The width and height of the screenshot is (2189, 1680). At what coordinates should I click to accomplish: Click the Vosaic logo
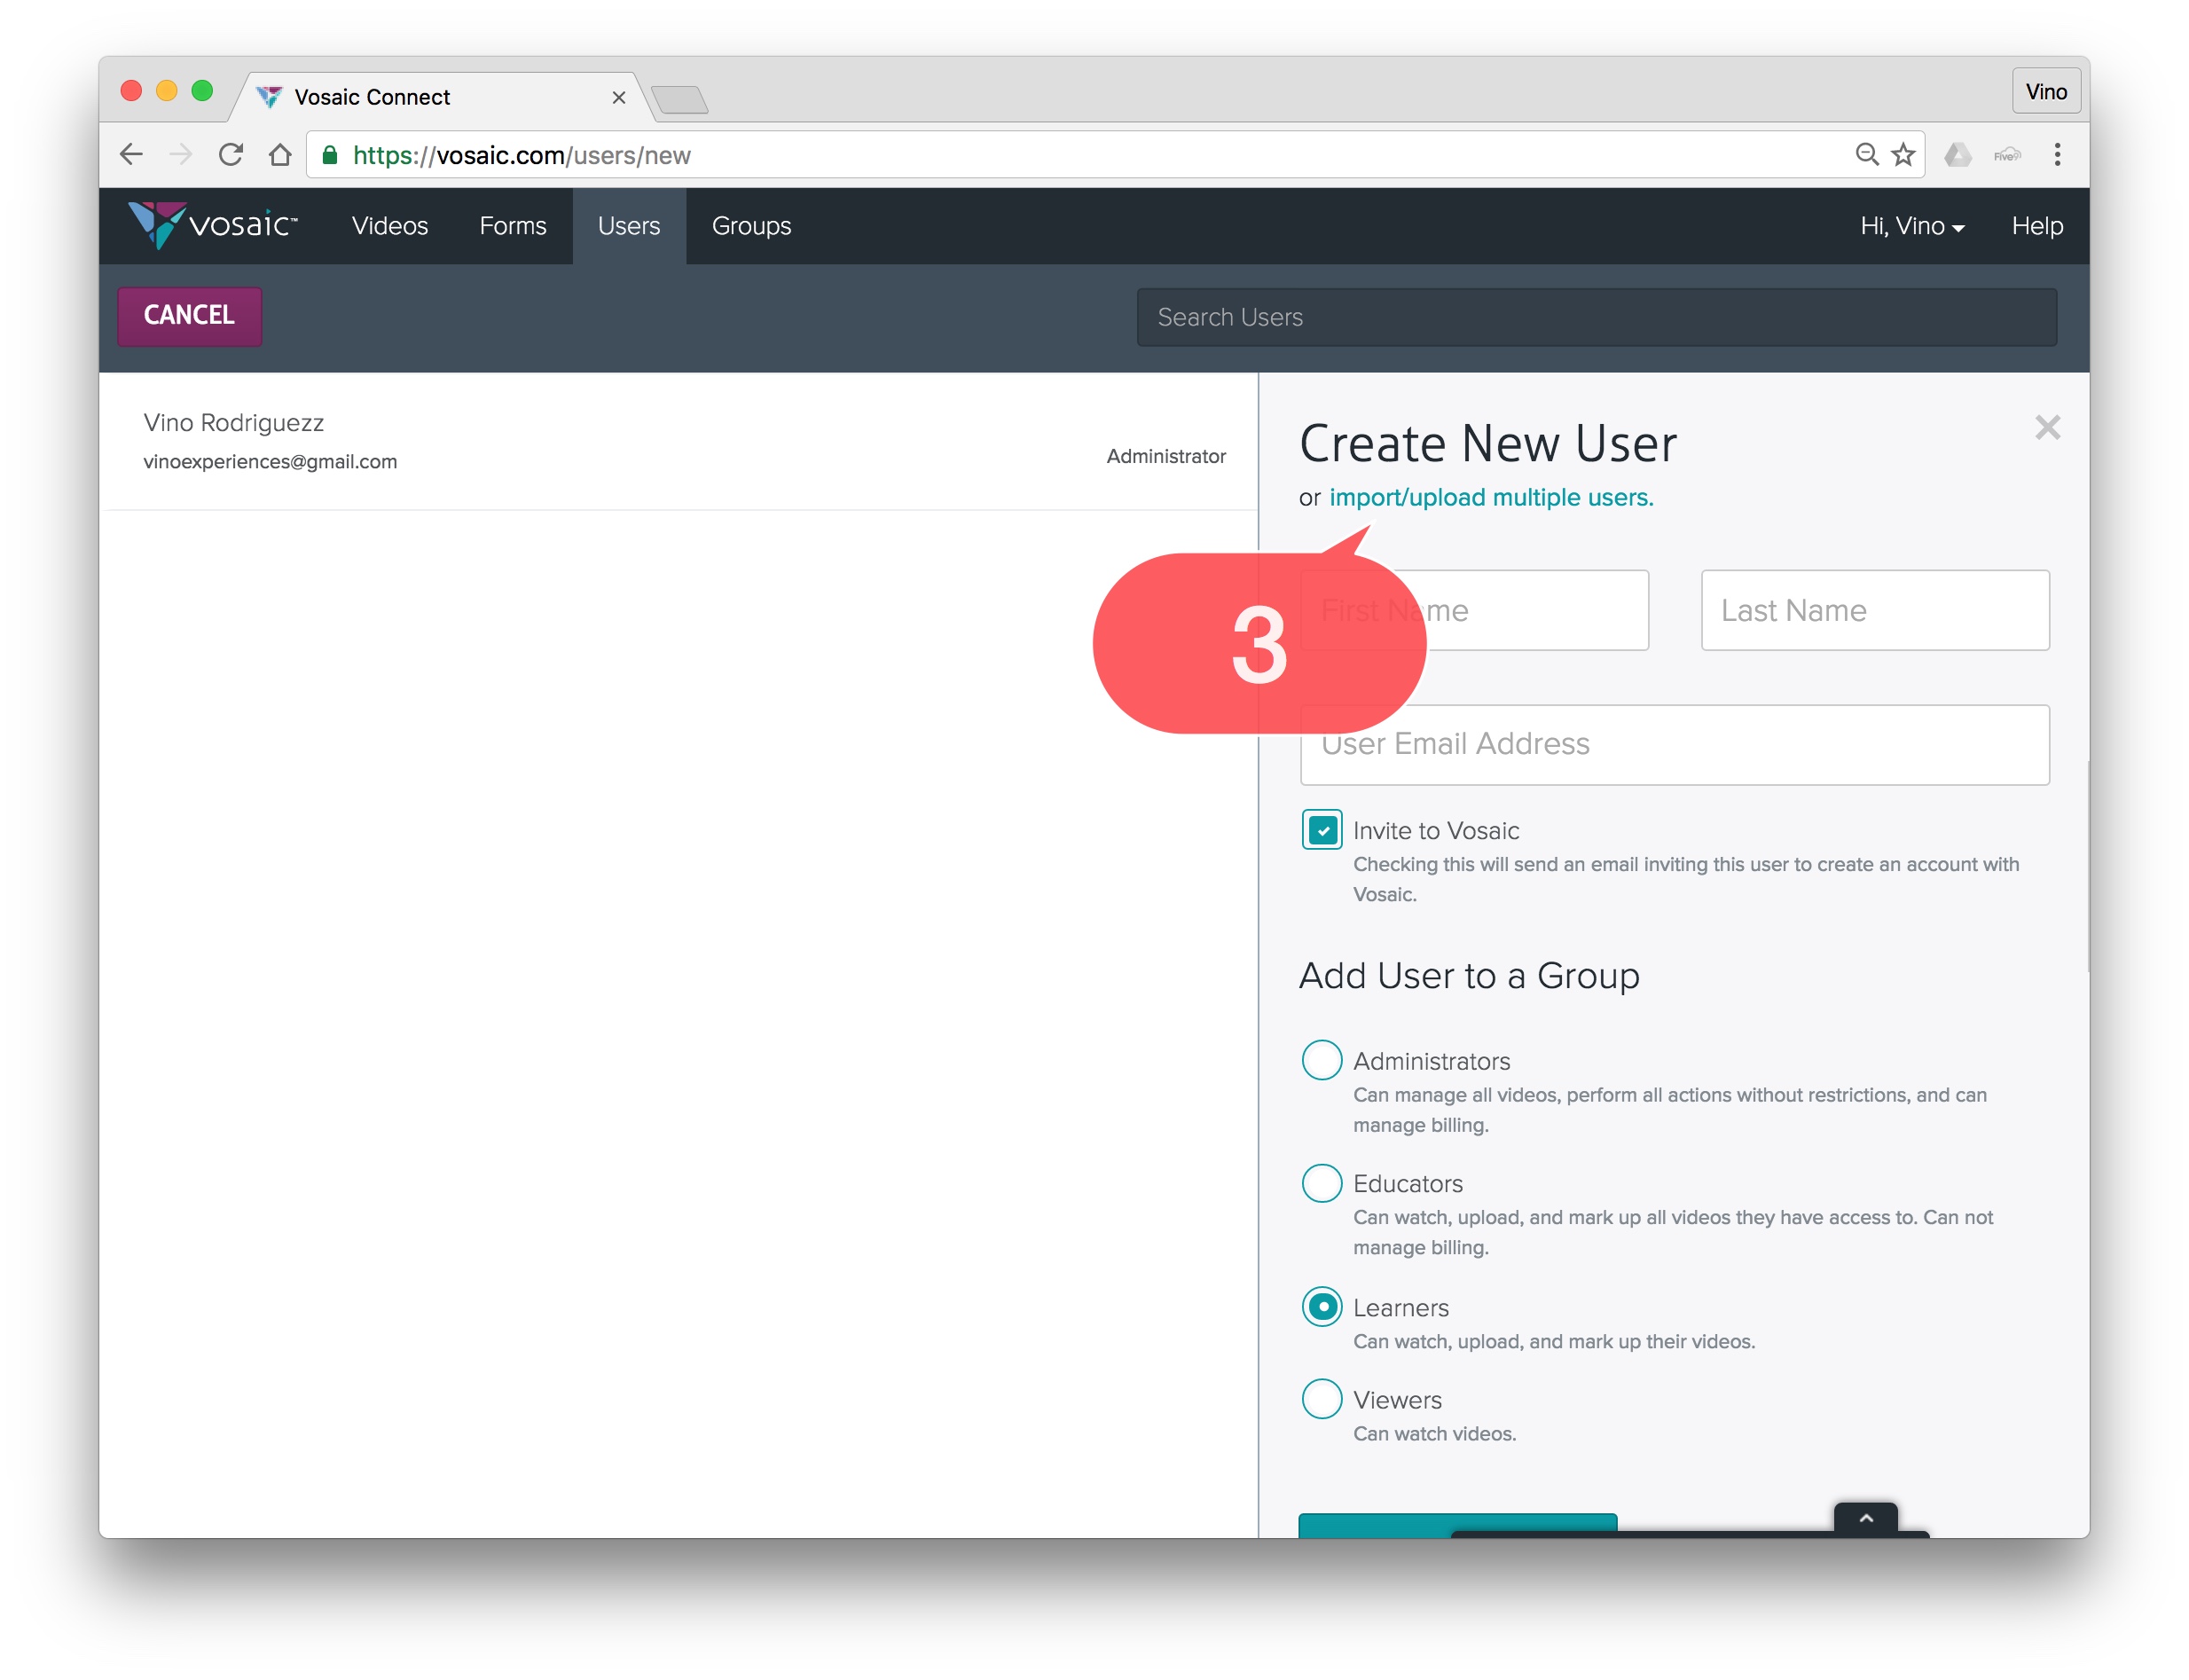tap(212, 225)
